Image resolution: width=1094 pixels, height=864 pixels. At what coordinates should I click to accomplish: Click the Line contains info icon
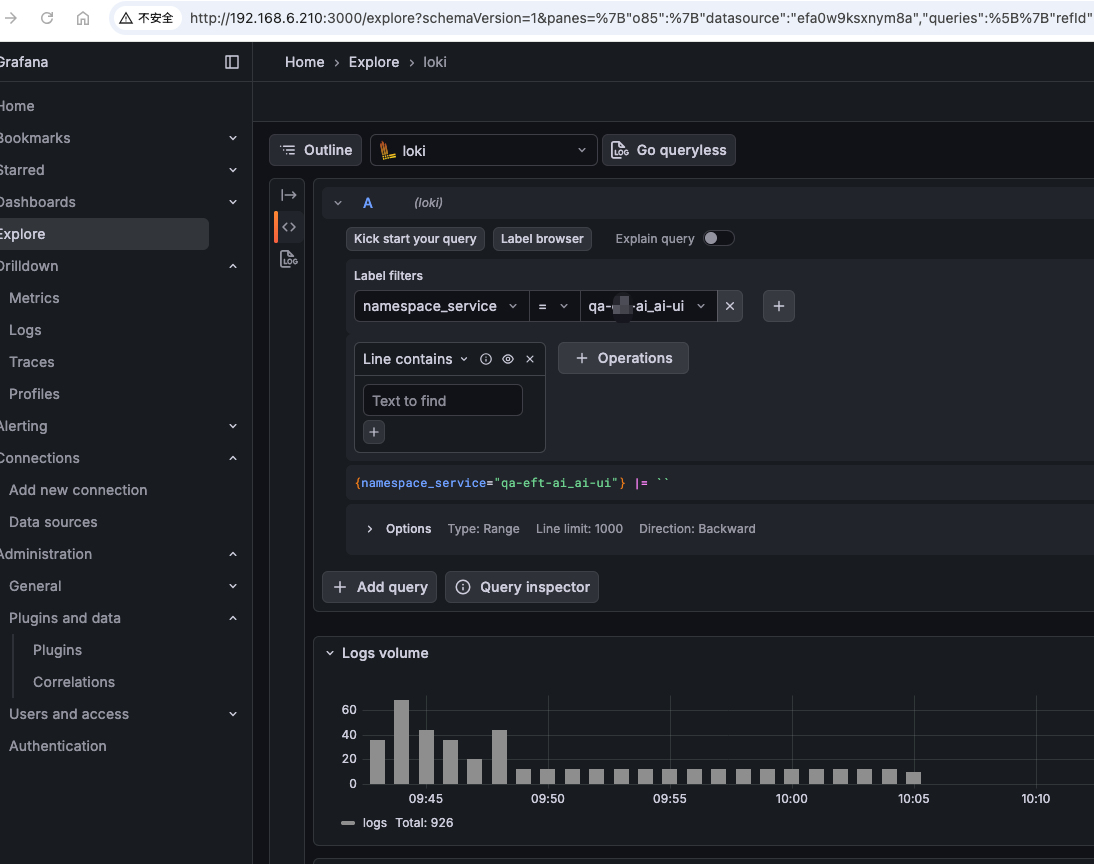coord(486,359)
